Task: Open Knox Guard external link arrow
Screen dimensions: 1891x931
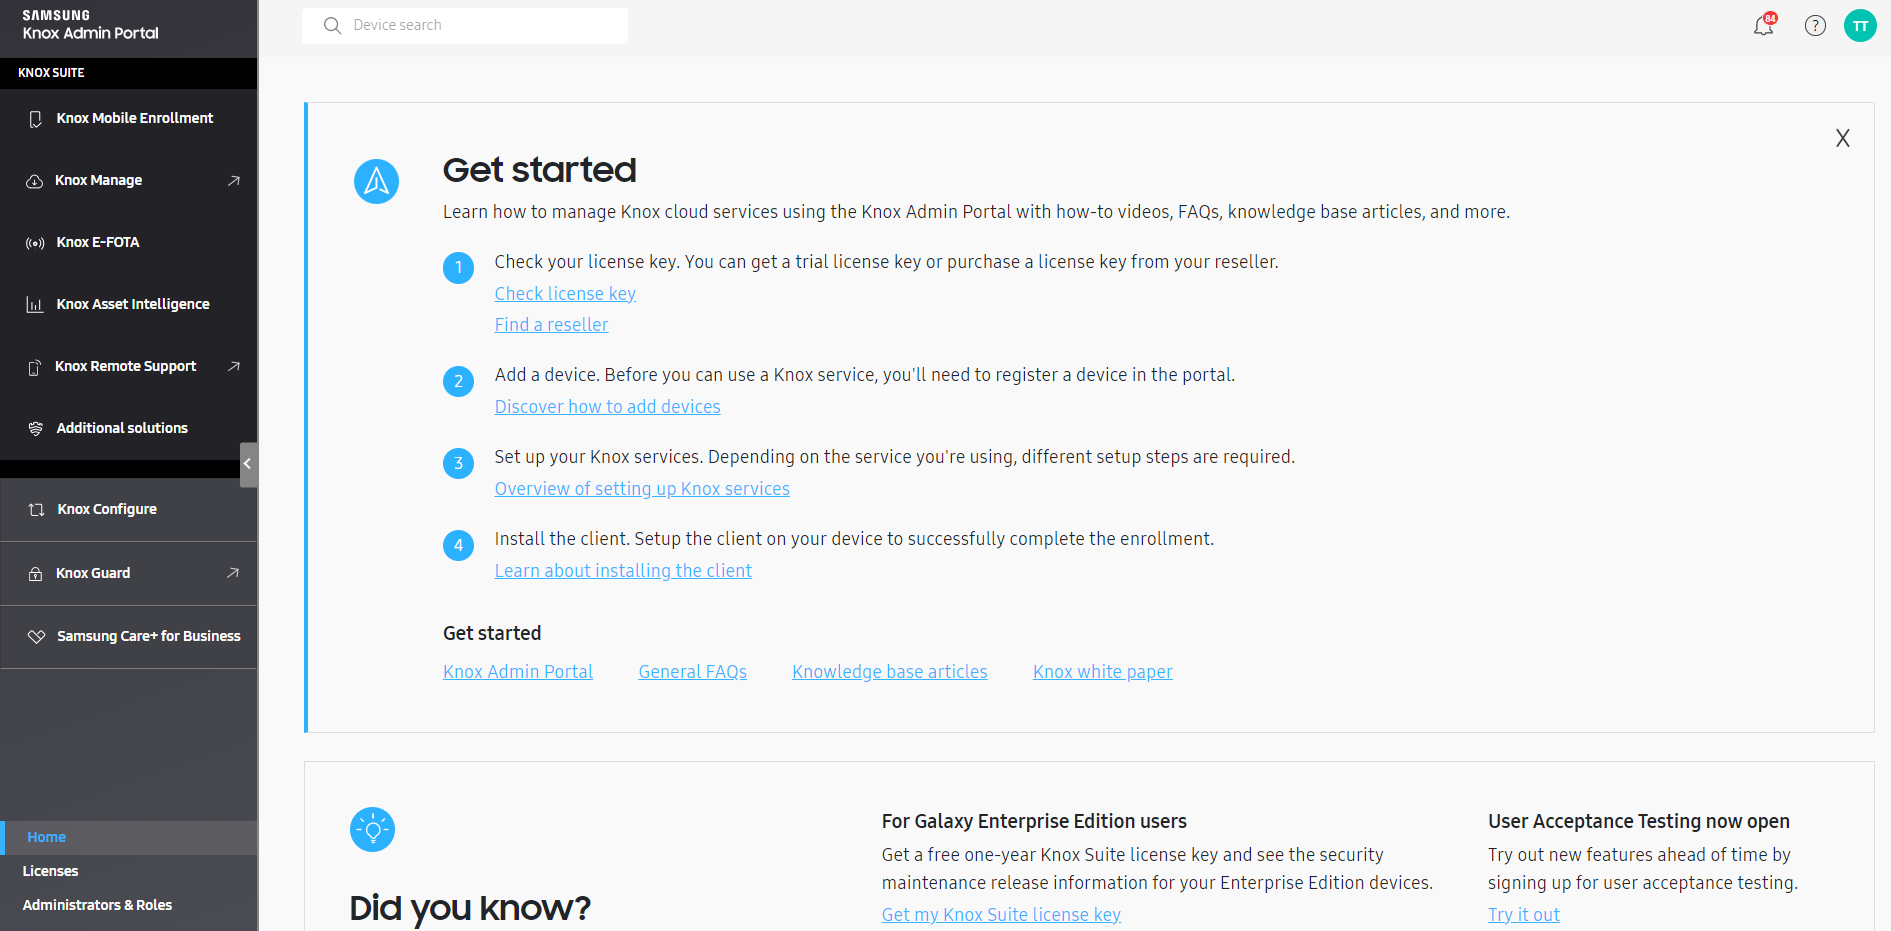Action: pos(233,573)
